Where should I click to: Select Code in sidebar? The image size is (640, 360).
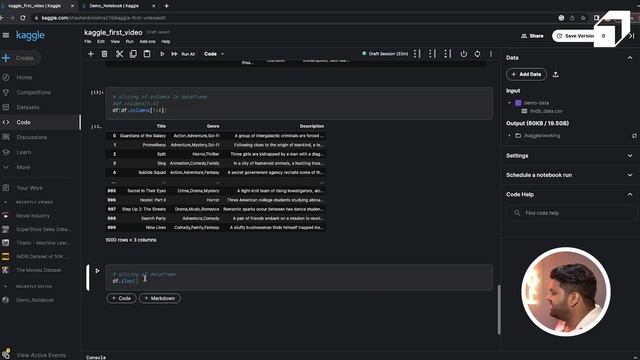23,122
